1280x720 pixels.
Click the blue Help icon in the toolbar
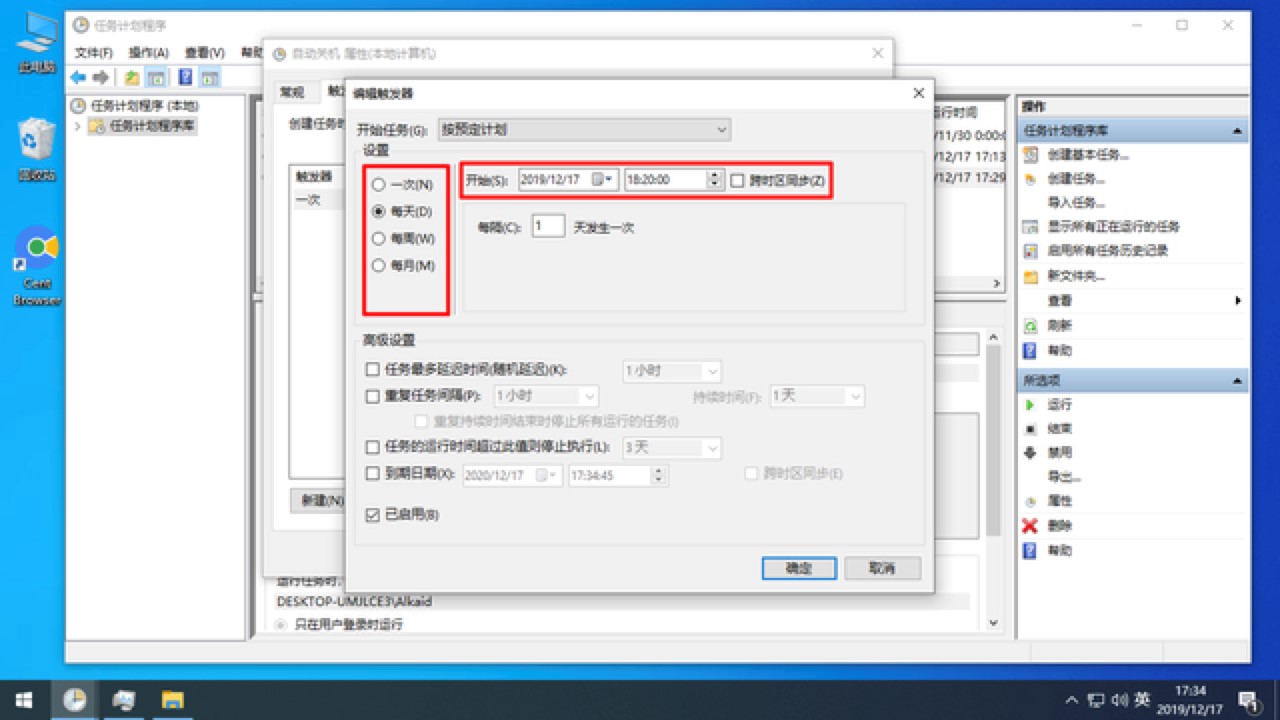(x=186, y=76)
